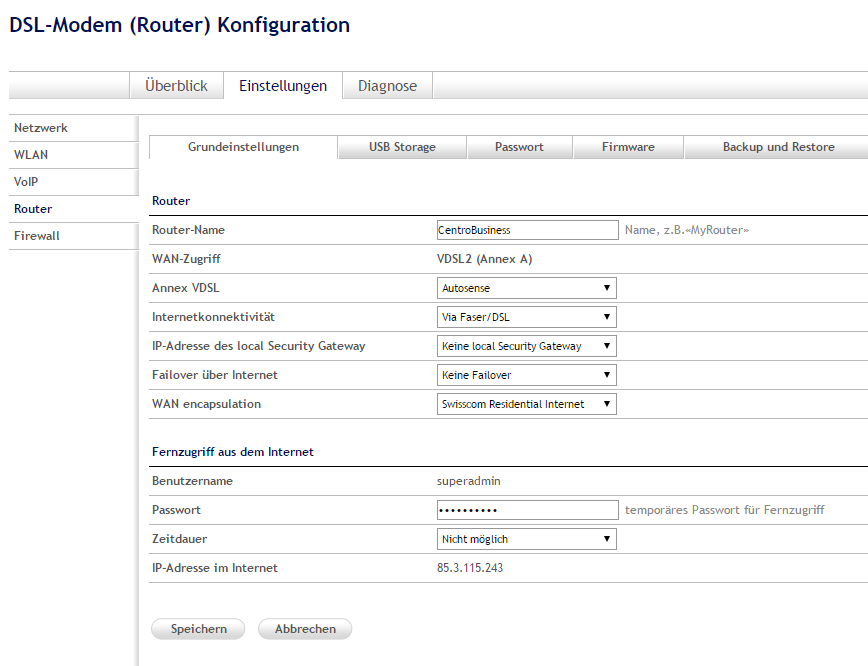Expand local Security Gateway dropdown
Viewport: 868px width, 666px height.
coord(527,346)
